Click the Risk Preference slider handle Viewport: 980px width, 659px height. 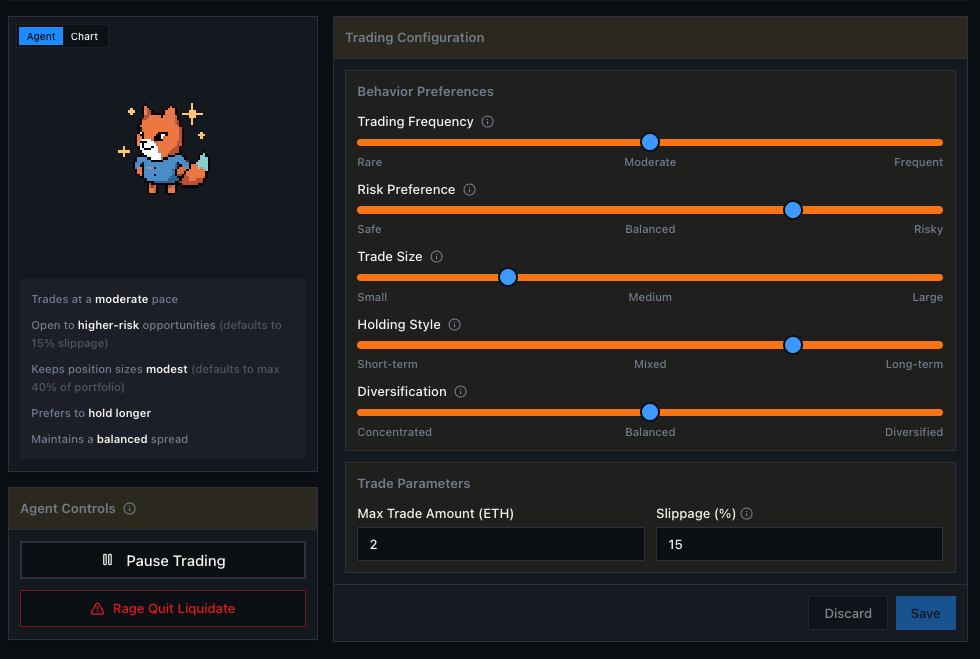(x=793, y=210)
